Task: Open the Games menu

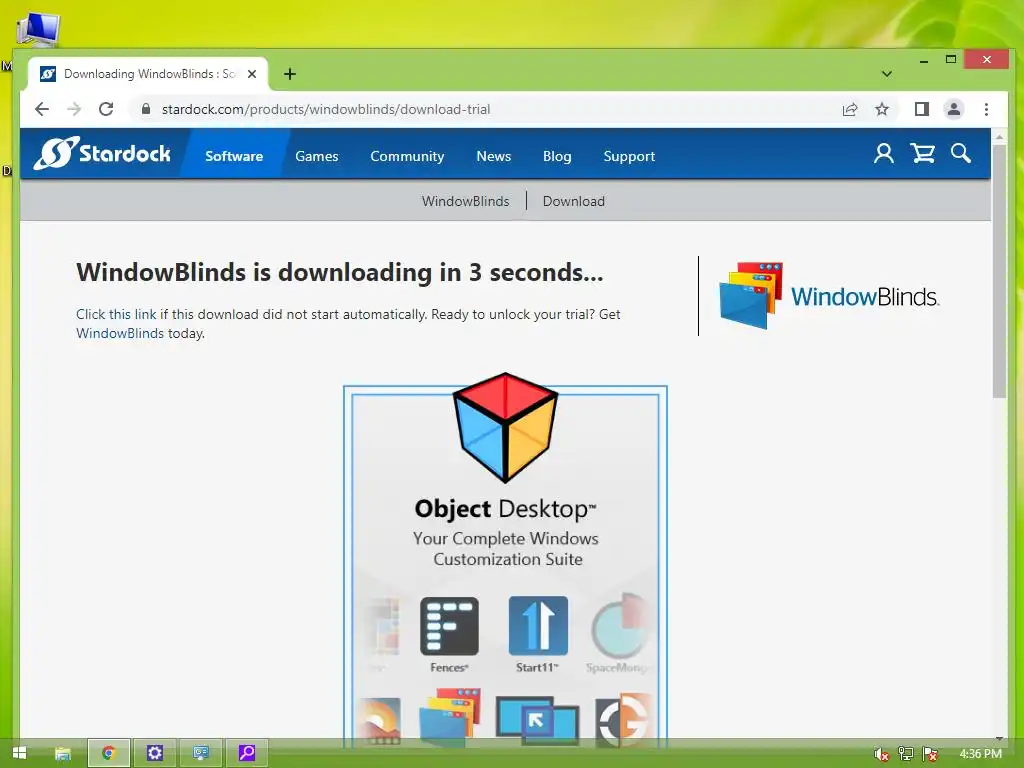Action: click(317, 156)
